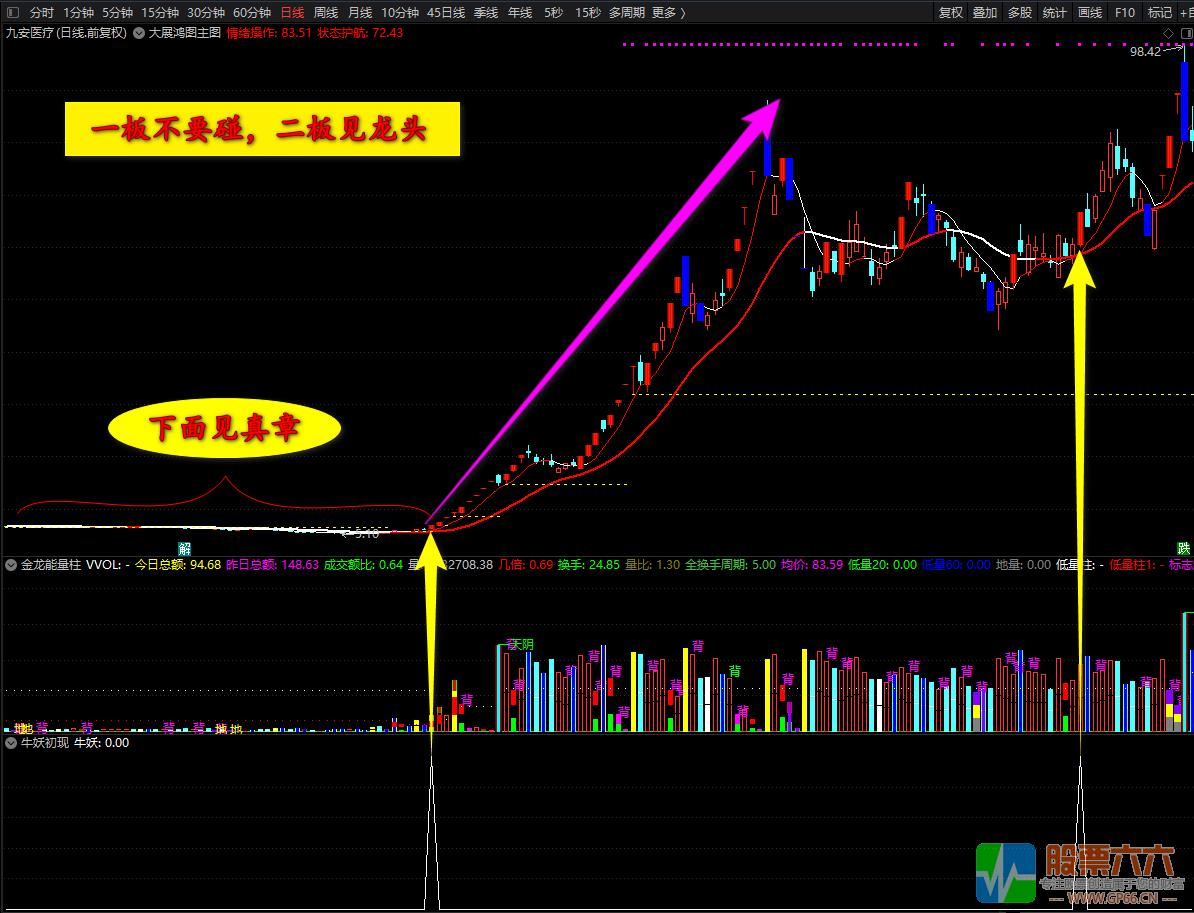The width and height of the screenshot is (1194, 913).
Task: Toggle the side panel icon at top-right
Action: [x=1185, y=33]
